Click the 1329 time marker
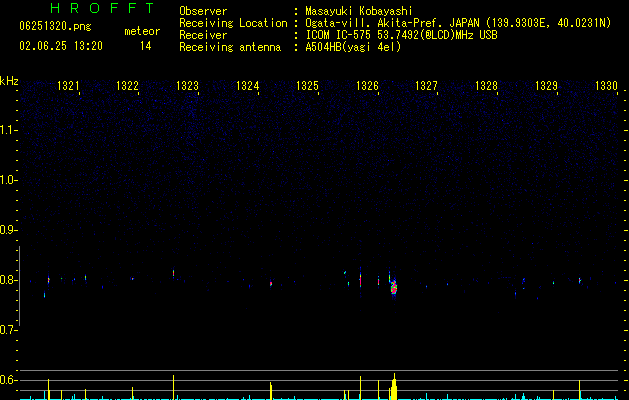This screenshot has height=400, width=629. coord(546,86)
